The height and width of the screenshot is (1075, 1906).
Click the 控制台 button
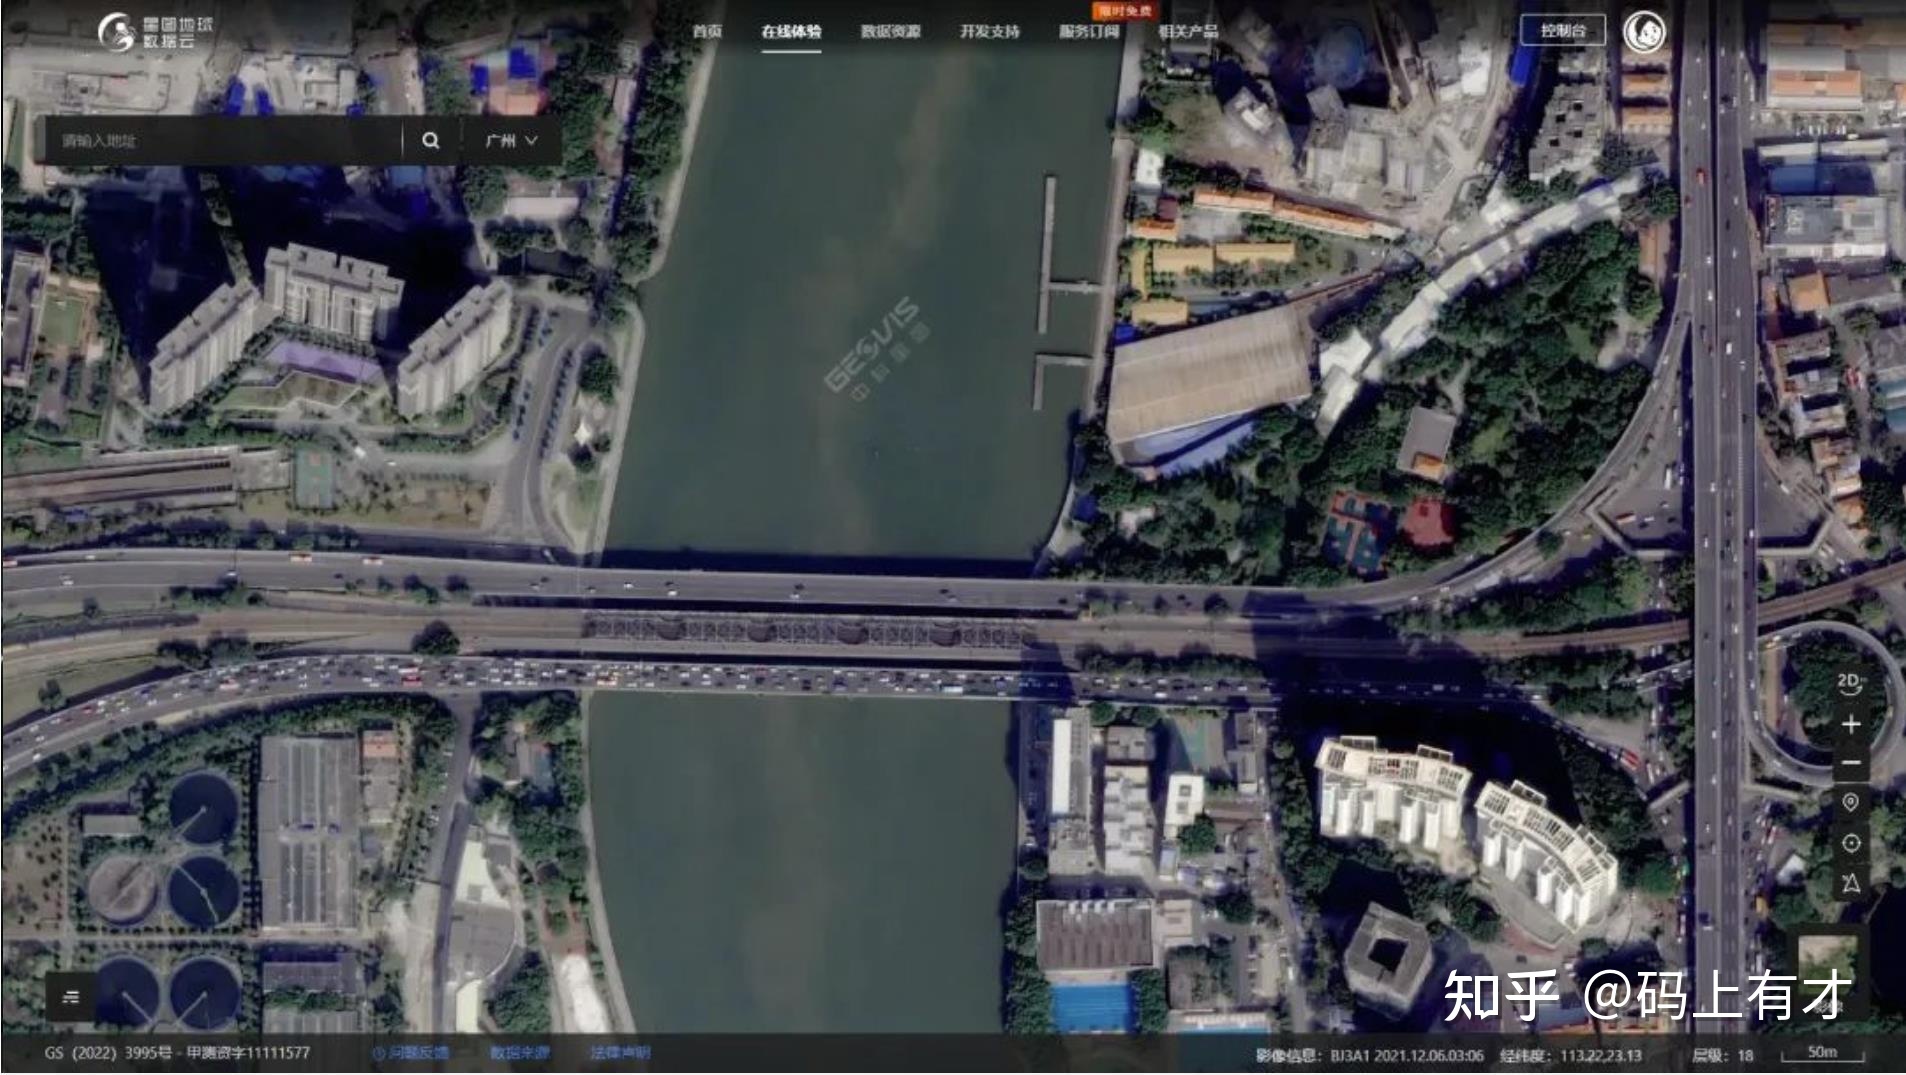click(x=1562, y=31)
